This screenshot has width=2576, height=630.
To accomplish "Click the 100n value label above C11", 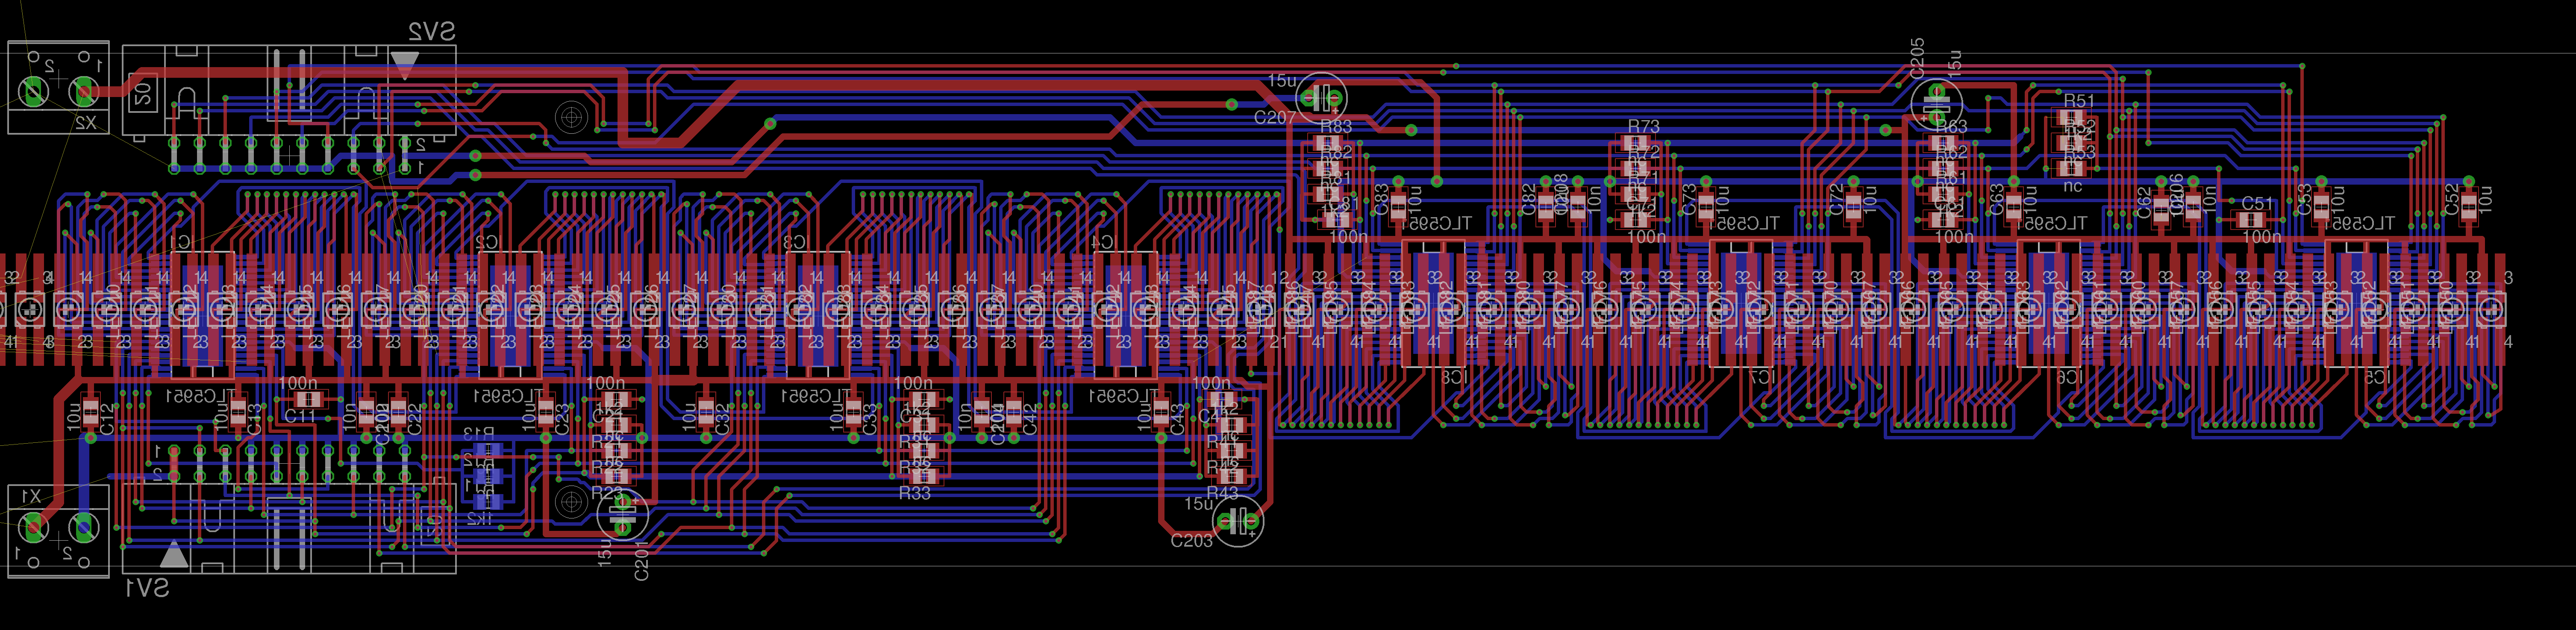I will coord(297,383).
